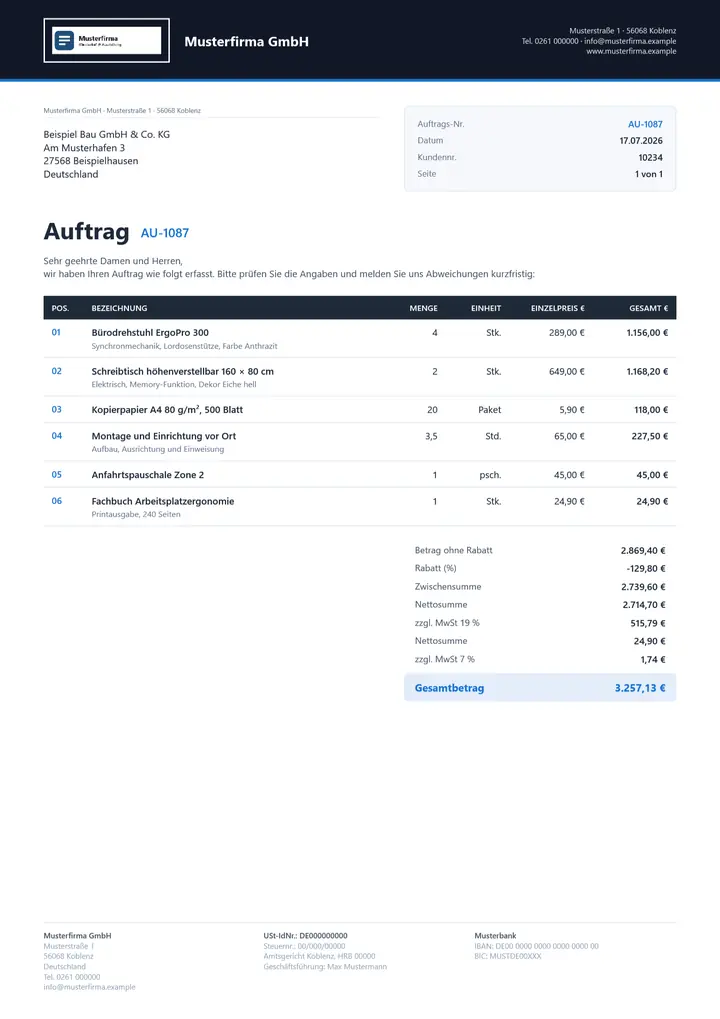The height and width of the screenshot is (1019, 720).
Task: Click the page indicator '1 von 1'
Action: click(649, 174)
